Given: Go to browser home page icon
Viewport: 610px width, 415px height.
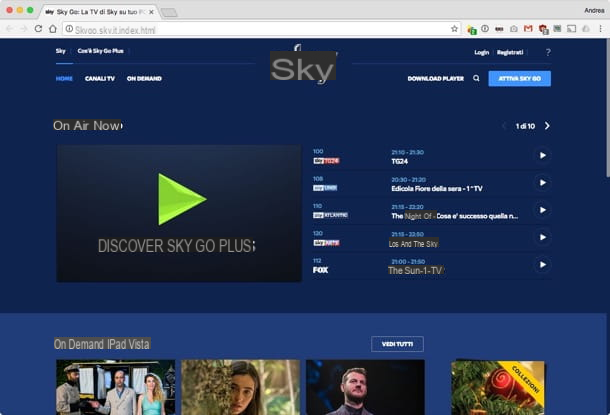Looking at the screenshot, I should [53, 29].
